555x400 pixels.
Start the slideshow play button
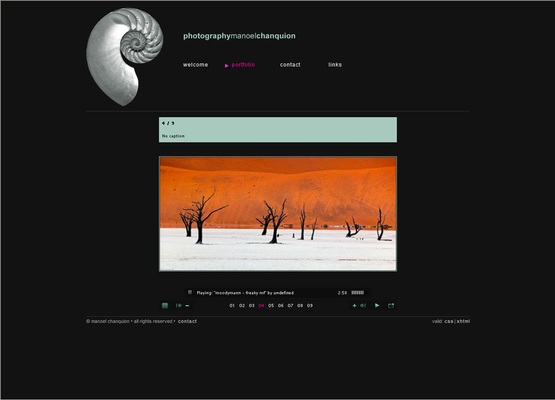[377, 305]
